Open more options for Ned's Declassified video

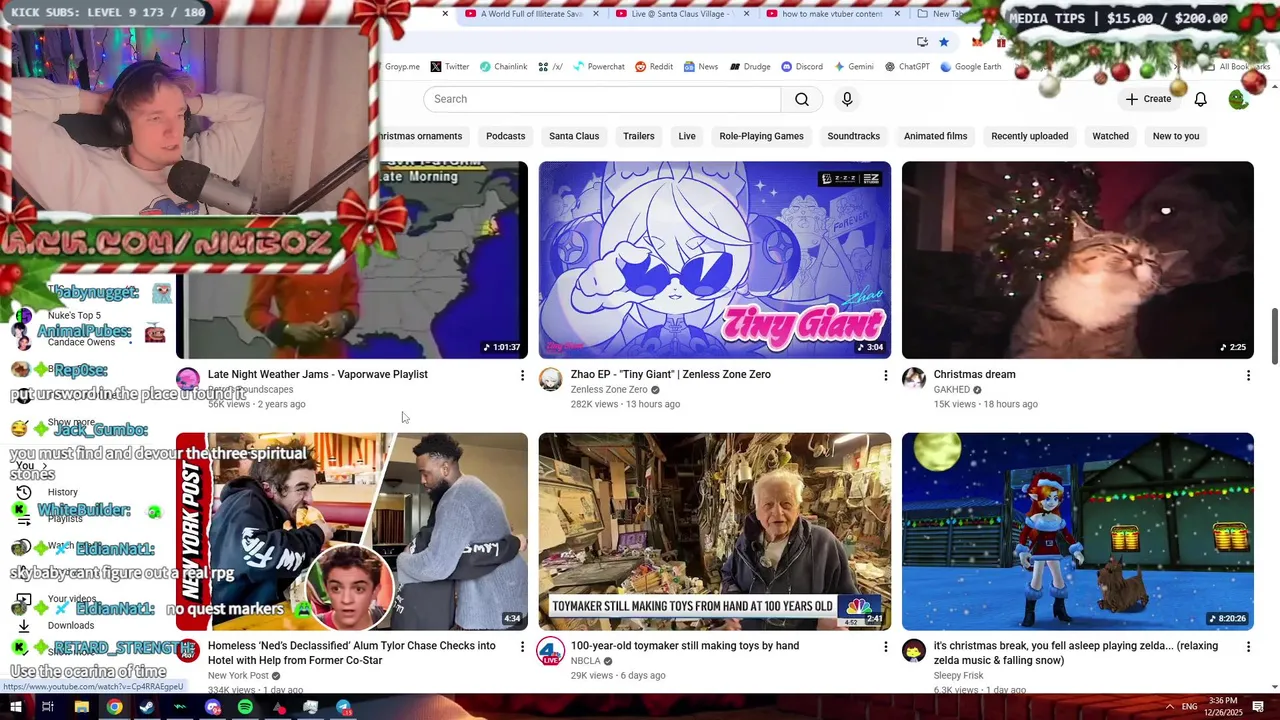click(522, 647)
